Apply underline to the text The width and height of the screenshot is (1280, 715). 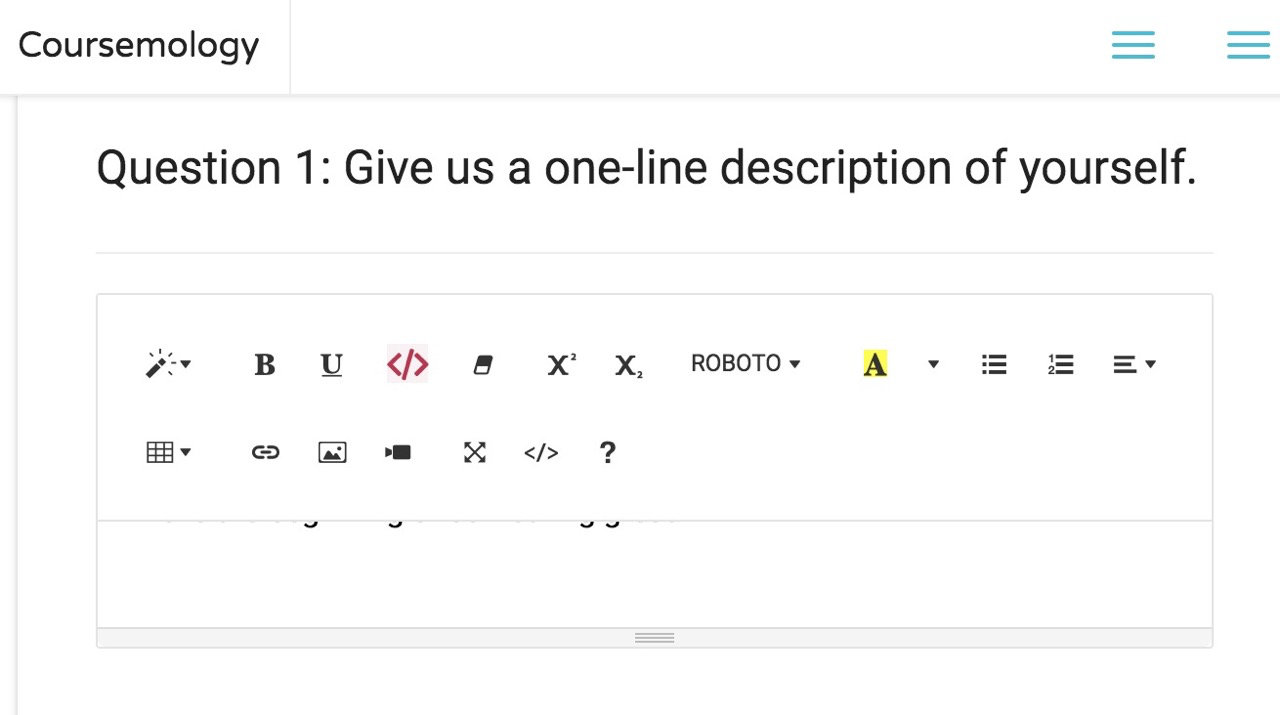pos(331,364)
